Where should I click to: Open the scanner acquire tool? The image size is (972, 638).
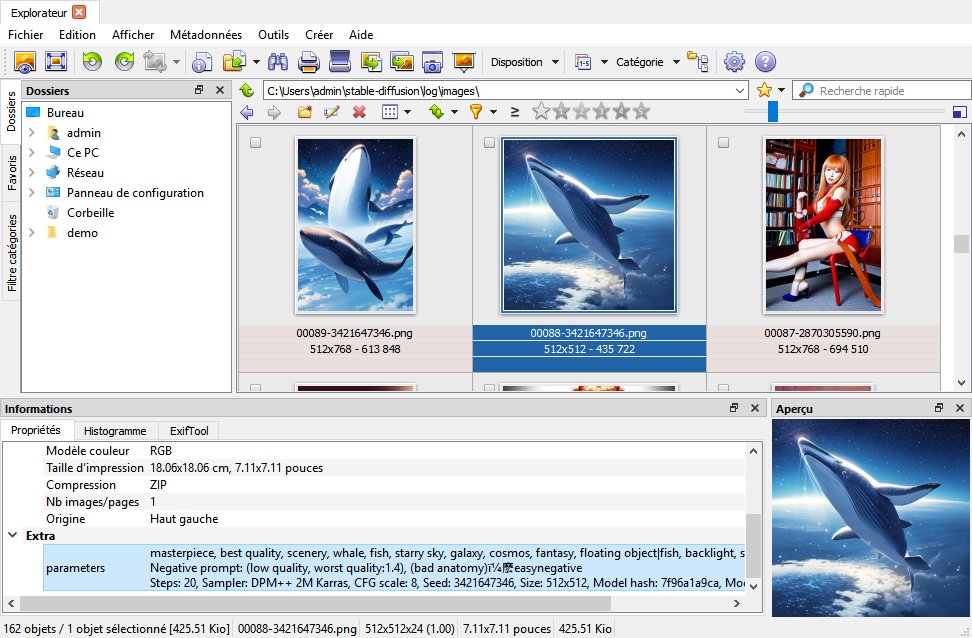click(340, 62)
